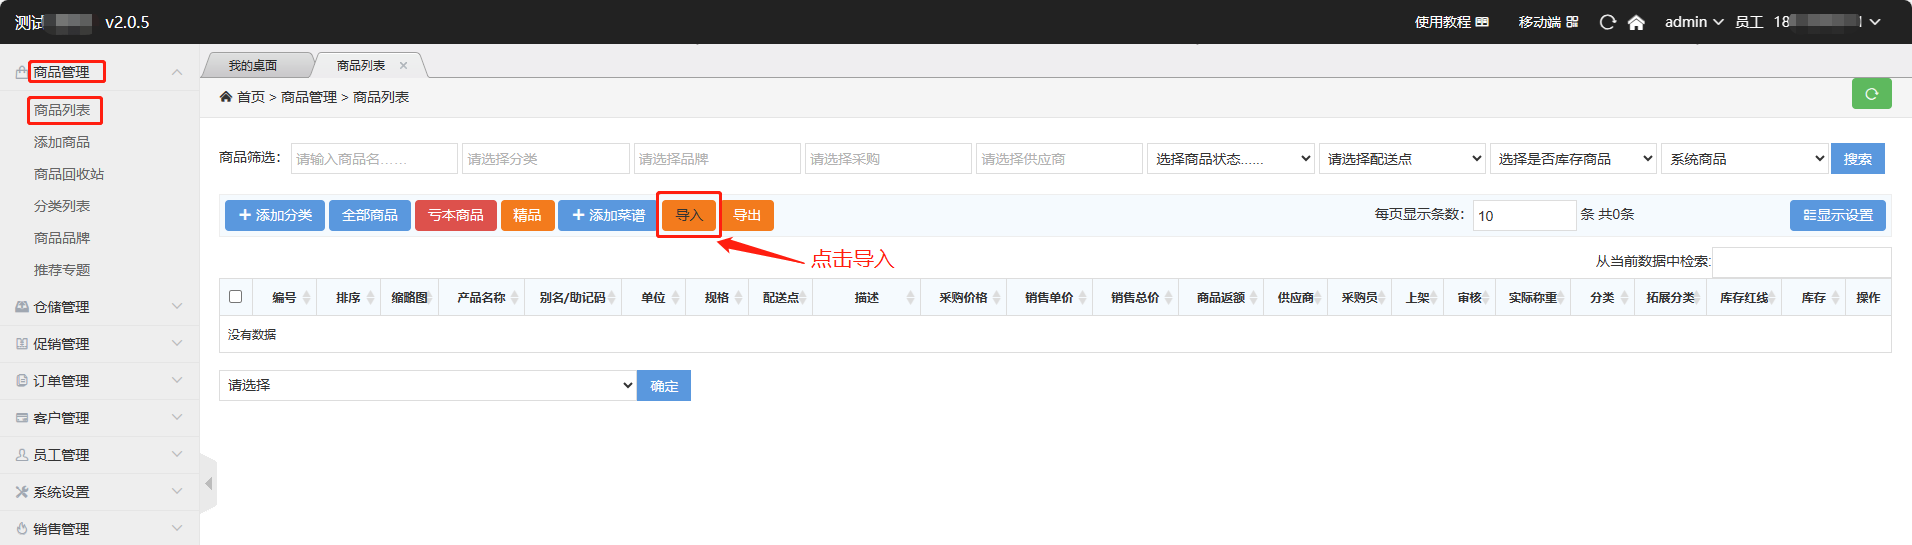Click the breadcrumb home icon 首页
Screen dimensions: 1912x545
[x=226, y=97]
